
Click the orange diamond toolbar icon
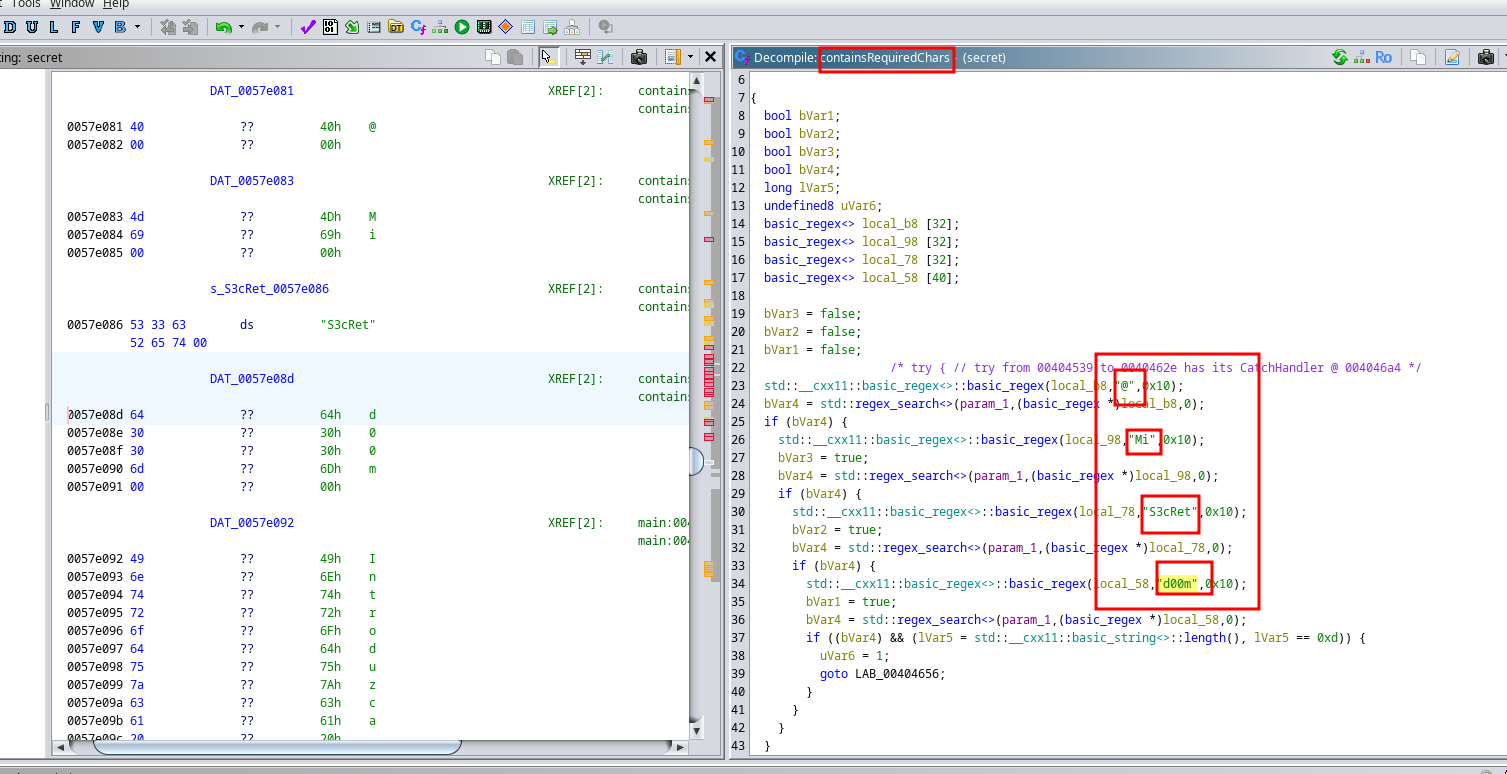(x=506, y=27)
